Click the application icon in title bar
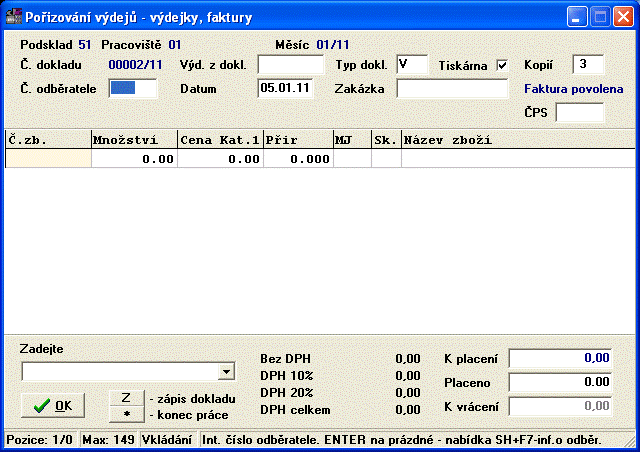This screenshot has width=640, height=452. pyautogui.click(x=13, y=17)
